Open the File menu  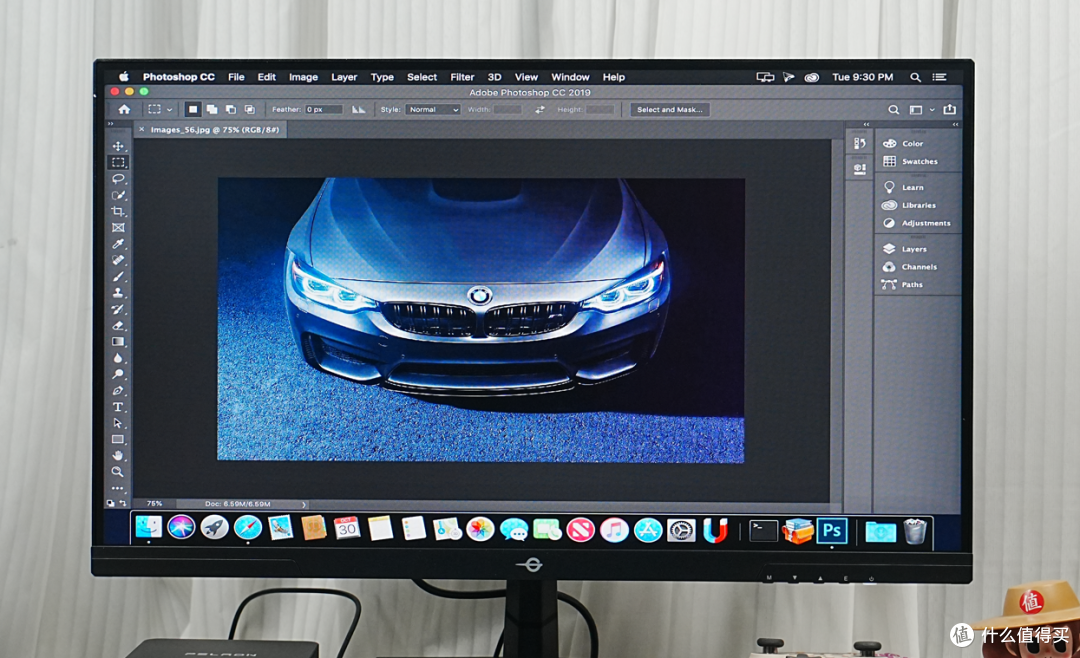click(236, 77)
